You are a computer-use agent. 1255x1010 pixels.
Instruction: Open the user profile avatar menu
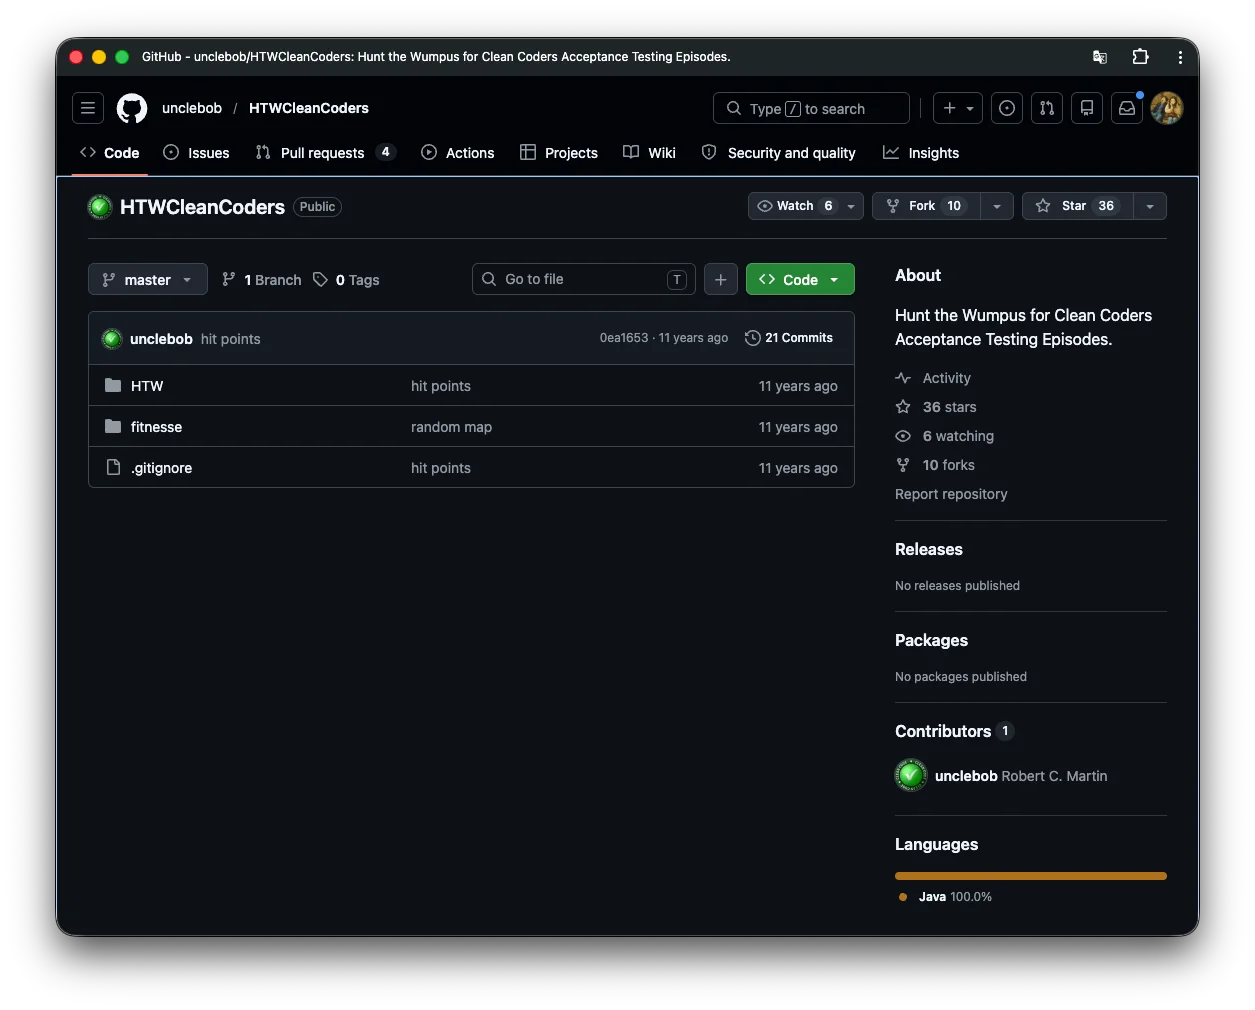(x=1167, y=108)
